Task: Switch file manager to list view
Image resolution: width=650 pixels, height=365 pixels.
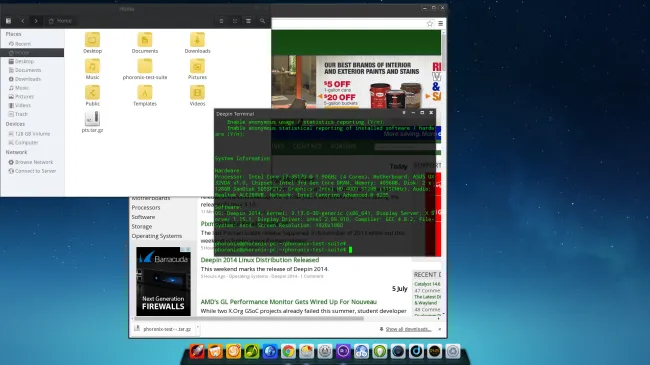Action: point(221,21)
